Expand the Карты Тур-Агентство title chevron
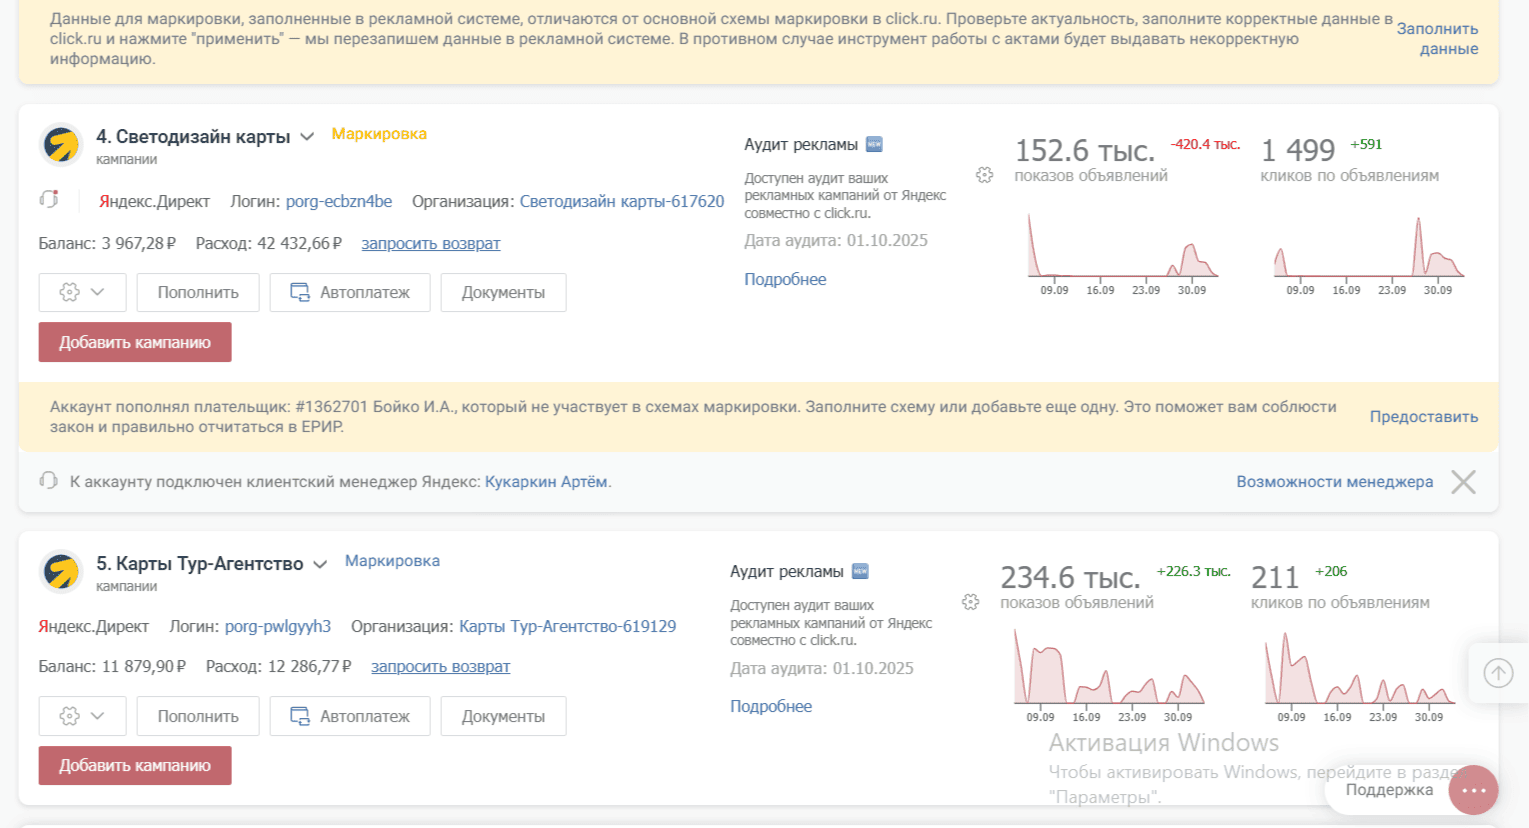1529x828 pixels. click(x=320, y=564)
